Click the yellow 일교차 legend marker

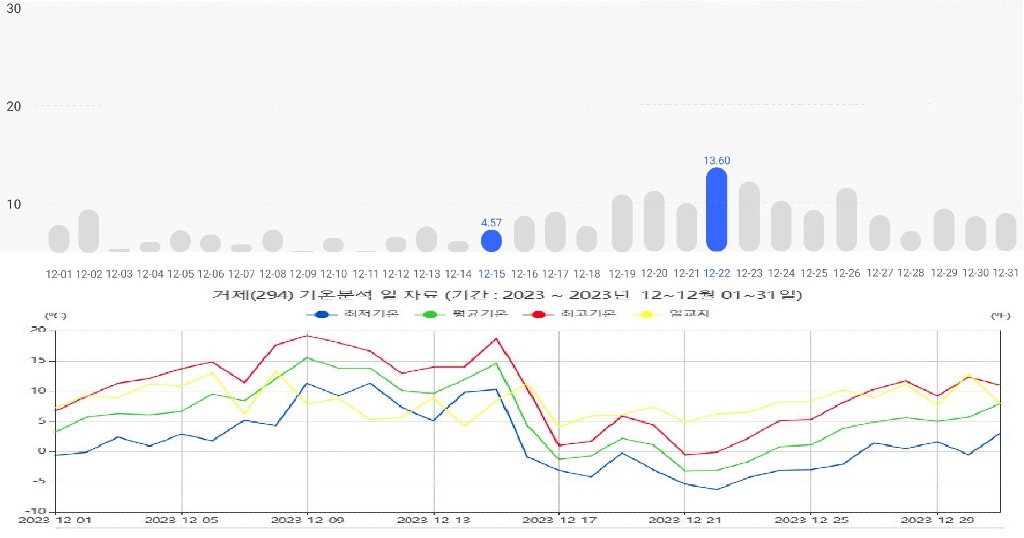coord(646,314)
